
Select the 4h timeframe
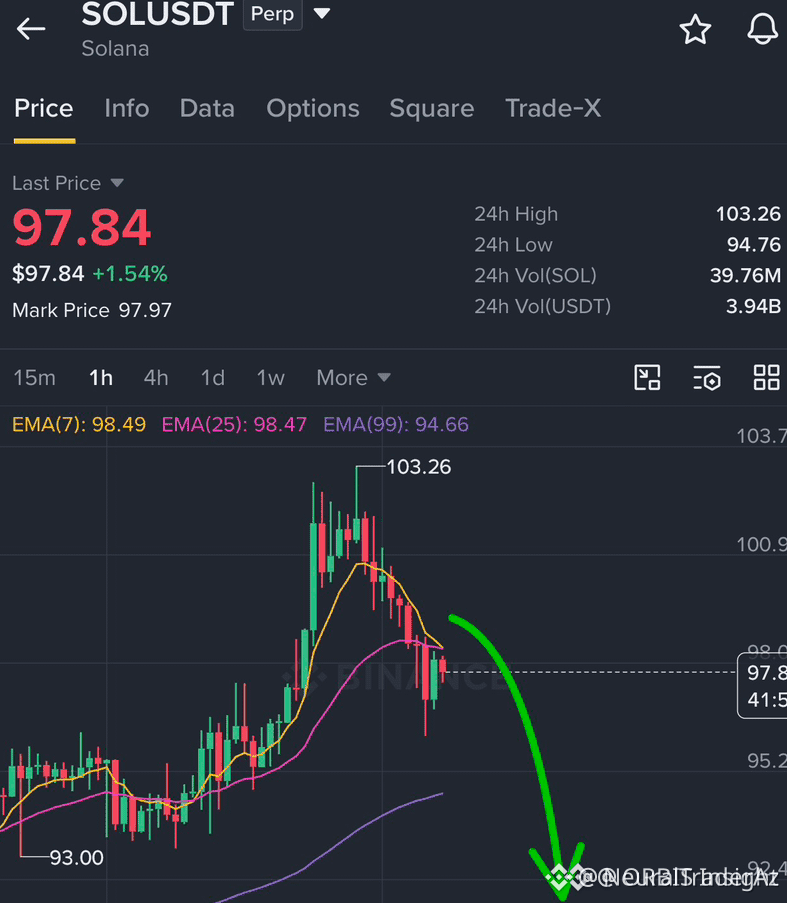[x=155, y=378]
